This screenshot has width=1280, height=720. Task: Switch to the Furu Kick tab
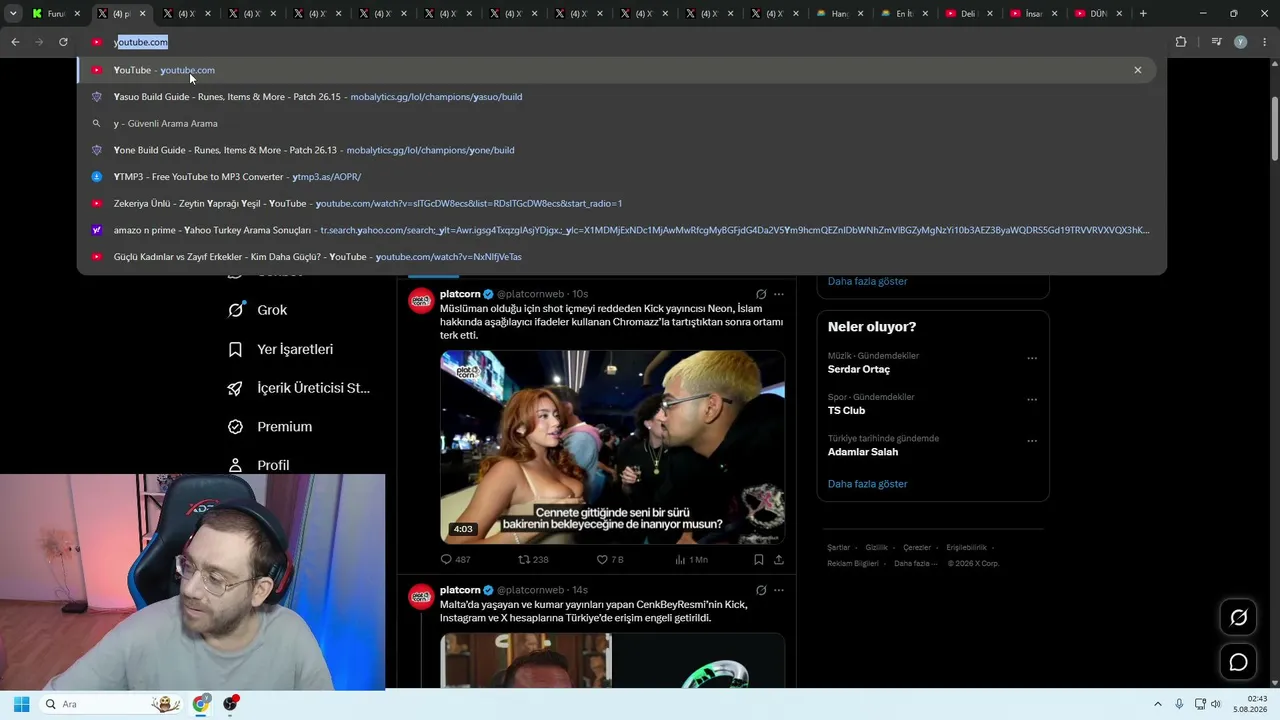tap(56, 14)
